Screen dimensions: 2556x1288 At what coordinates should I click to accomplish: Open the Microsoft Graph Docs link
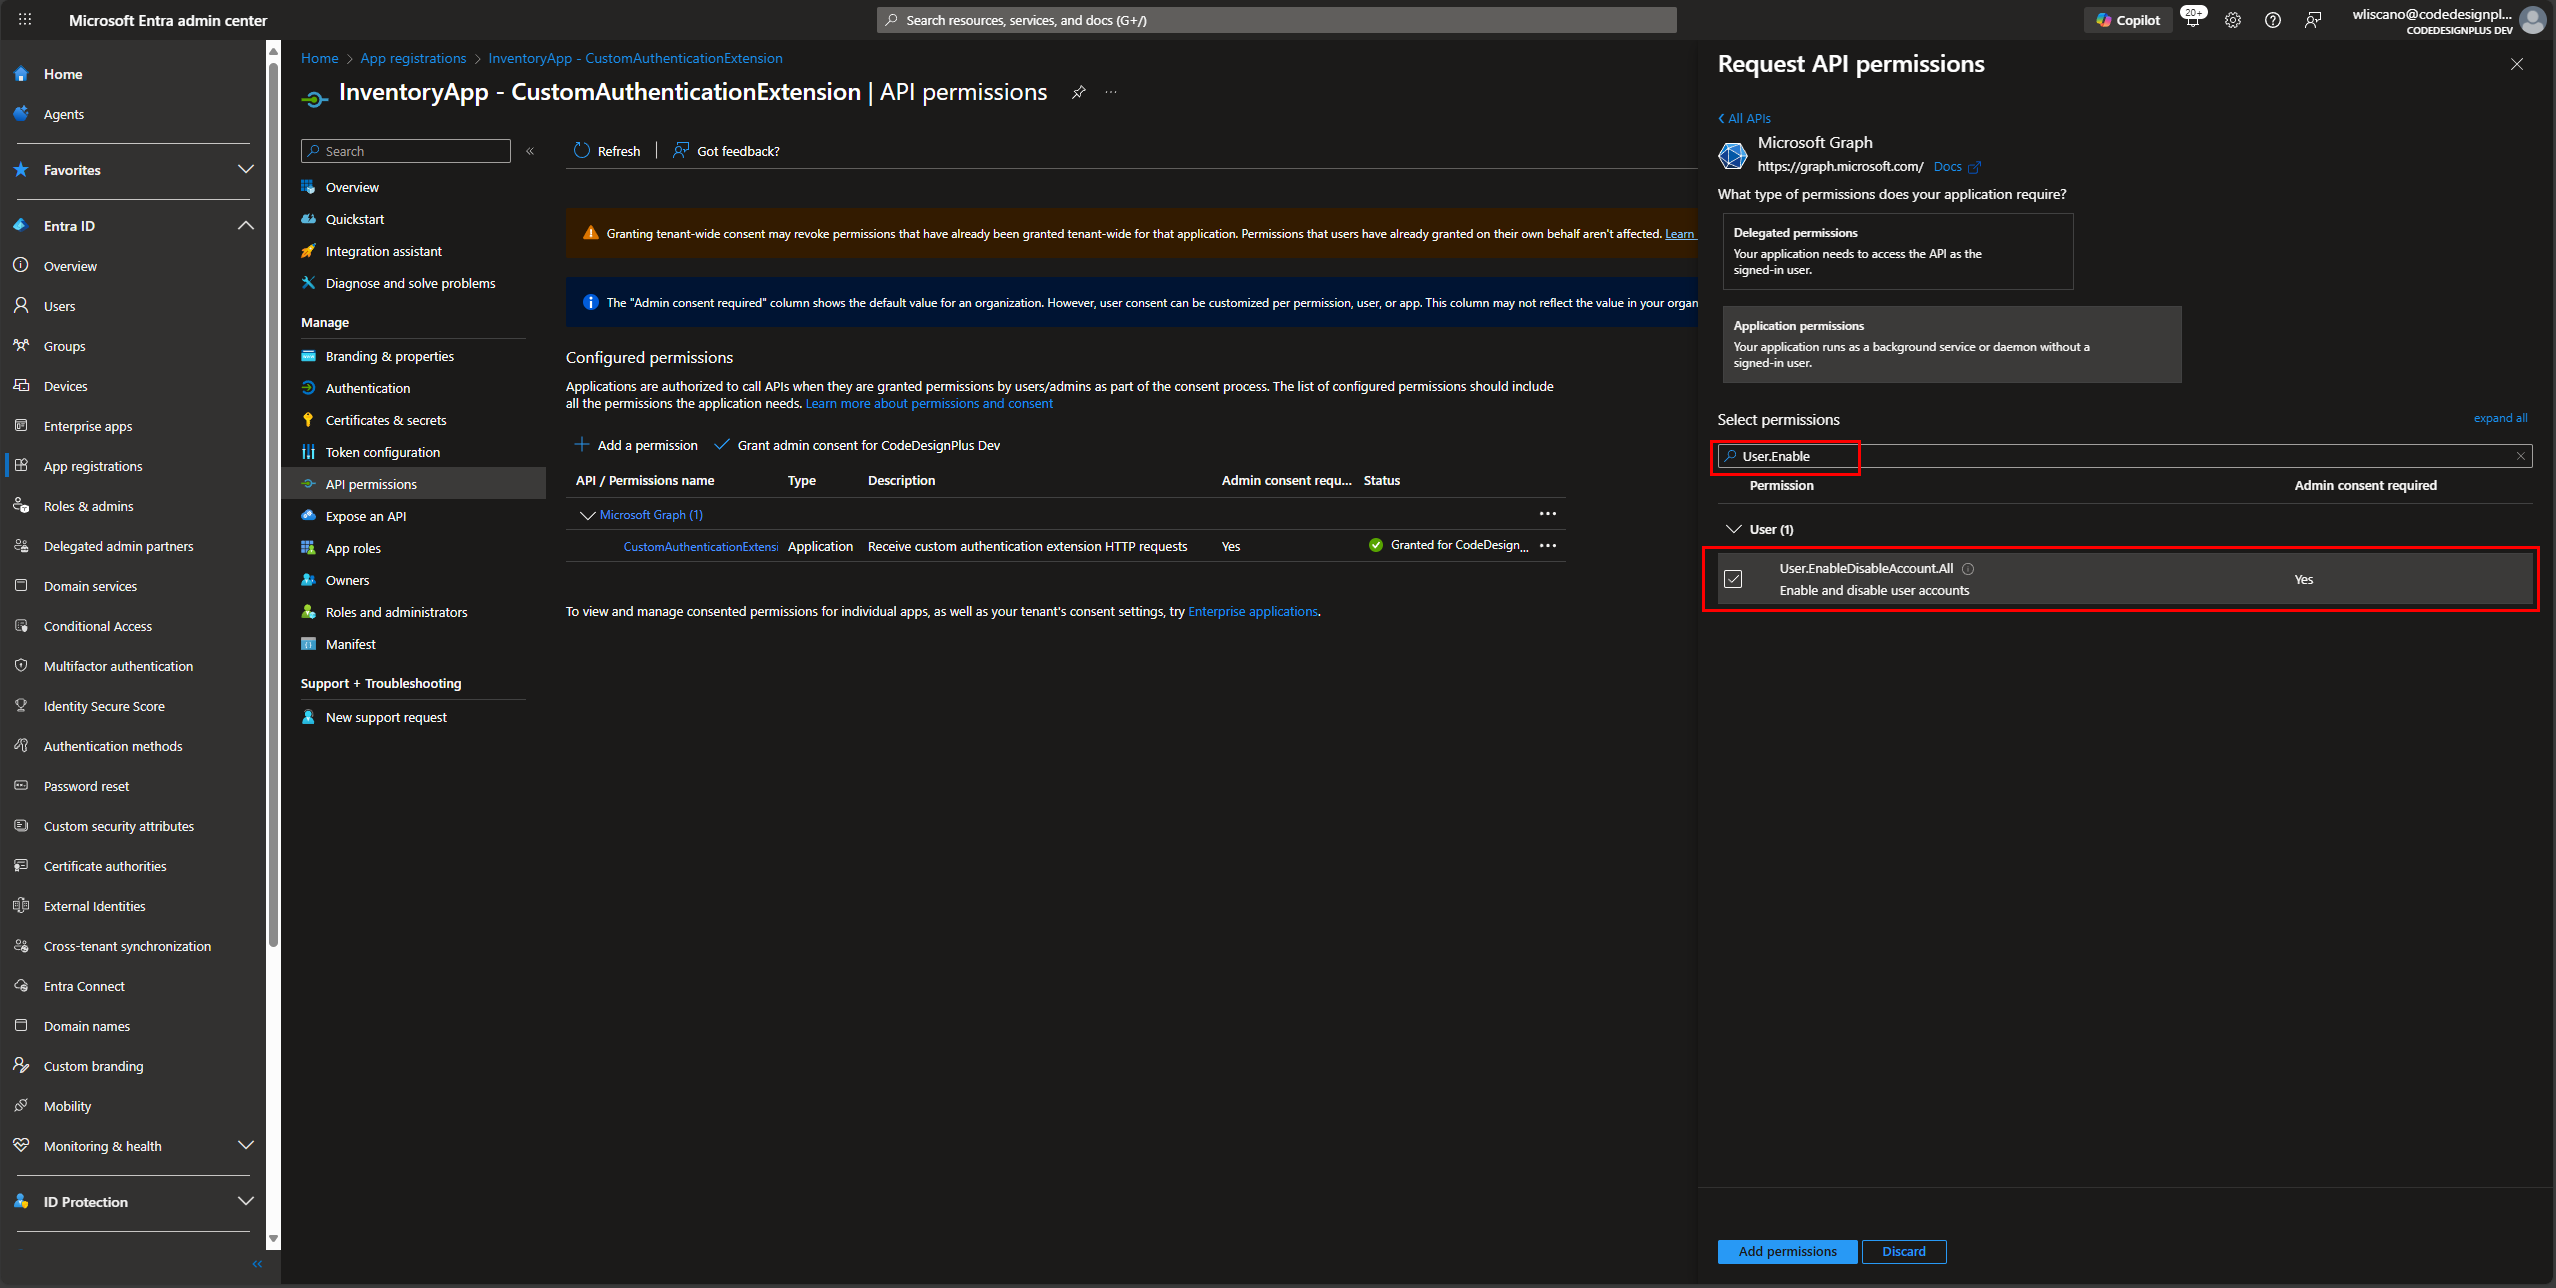[x=1957, y=167]
